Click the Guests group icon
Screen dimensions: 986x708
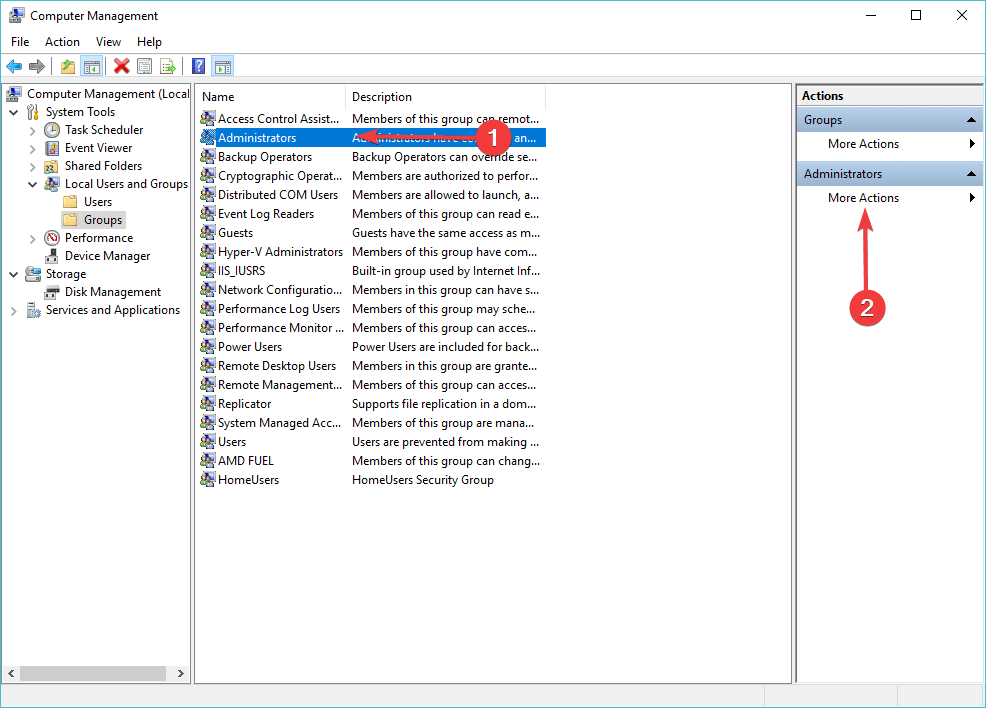[x=208, y=233]
